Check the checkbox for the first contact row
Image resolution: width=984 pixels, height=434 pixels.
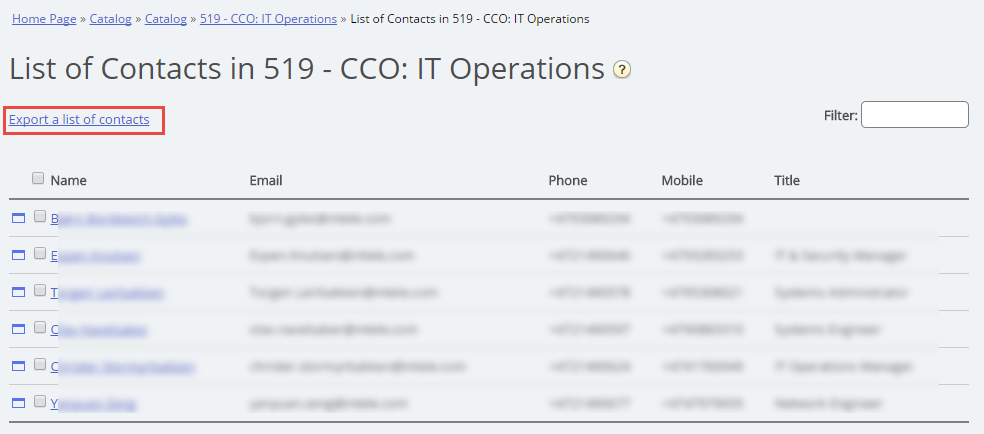coord(40,216)
